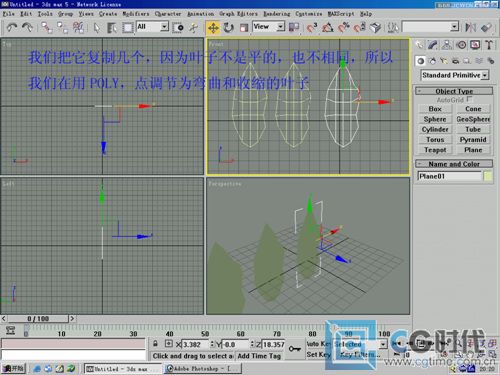Click the Cylinder button
The image size is (500, 375).
(x=435, y=129)
